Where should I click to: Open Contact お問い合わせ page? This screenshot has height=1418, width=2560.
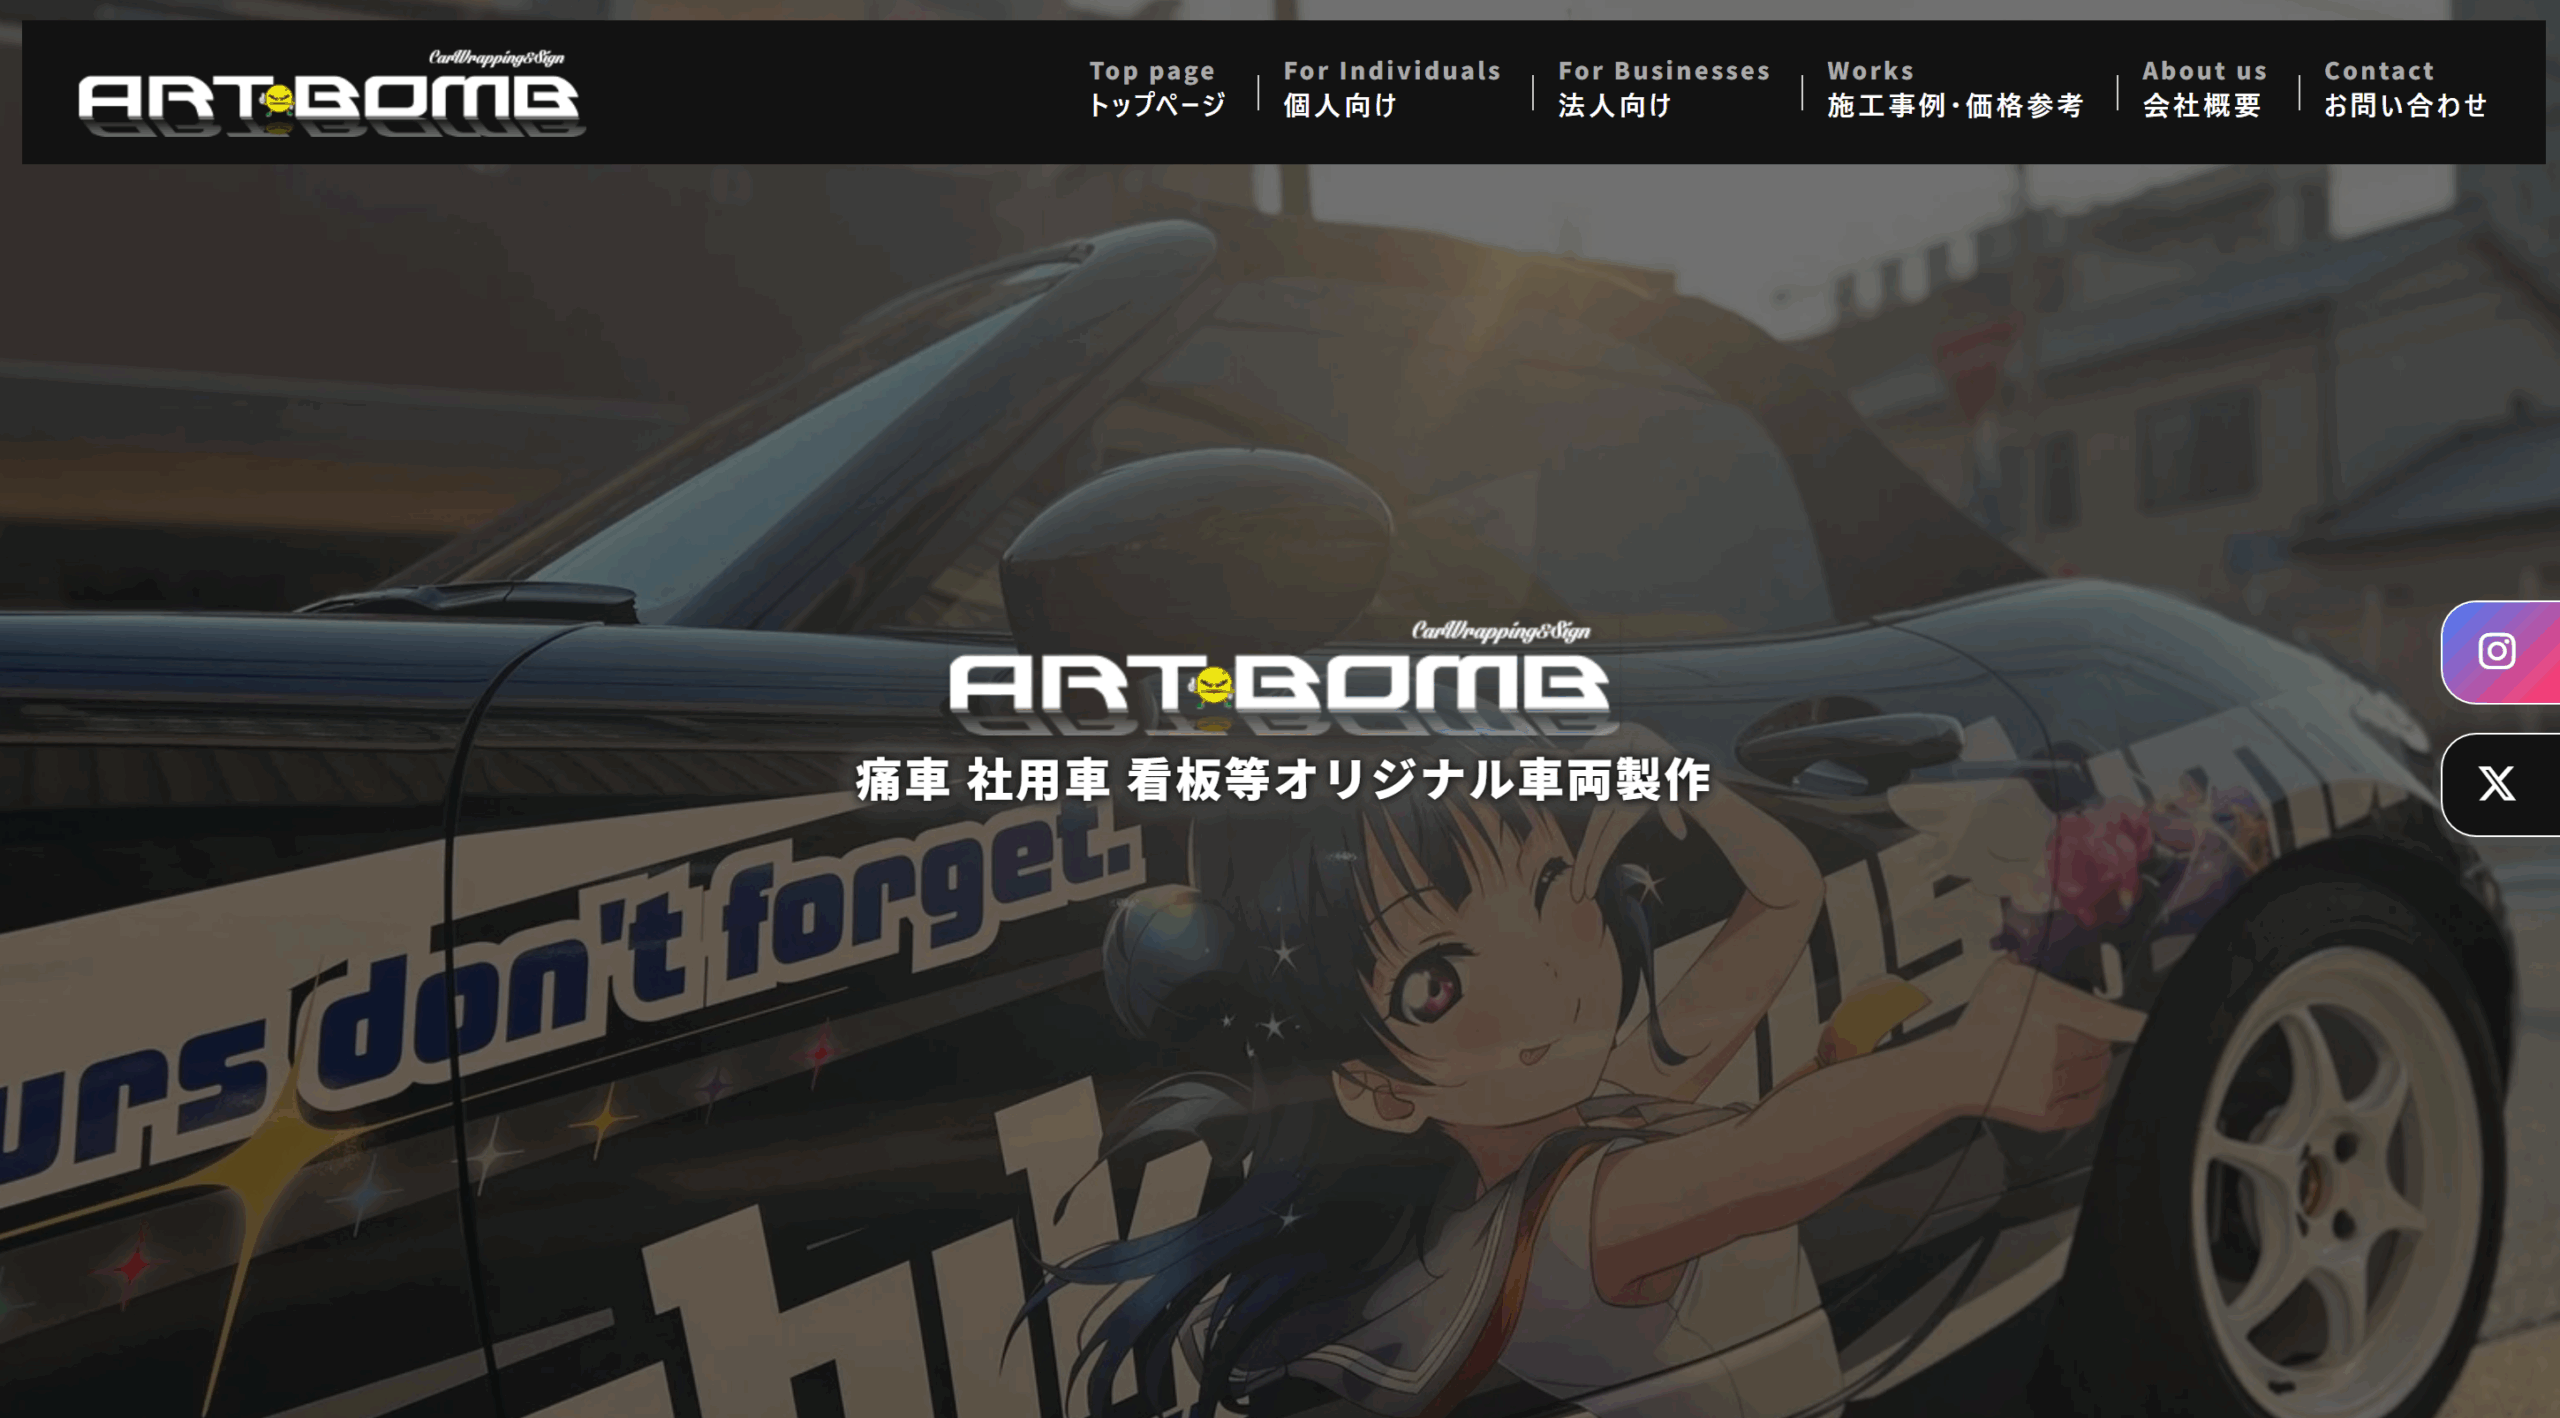(x=2405, y=89)
